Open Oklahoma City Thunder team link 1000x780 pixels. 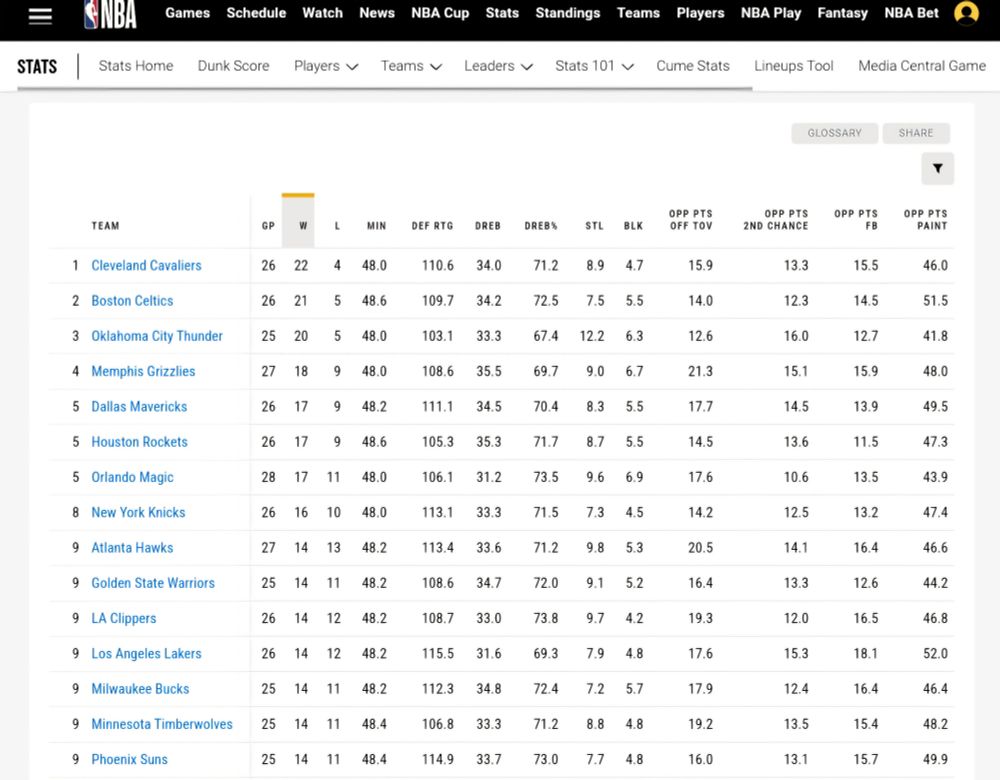coord(157,336)
